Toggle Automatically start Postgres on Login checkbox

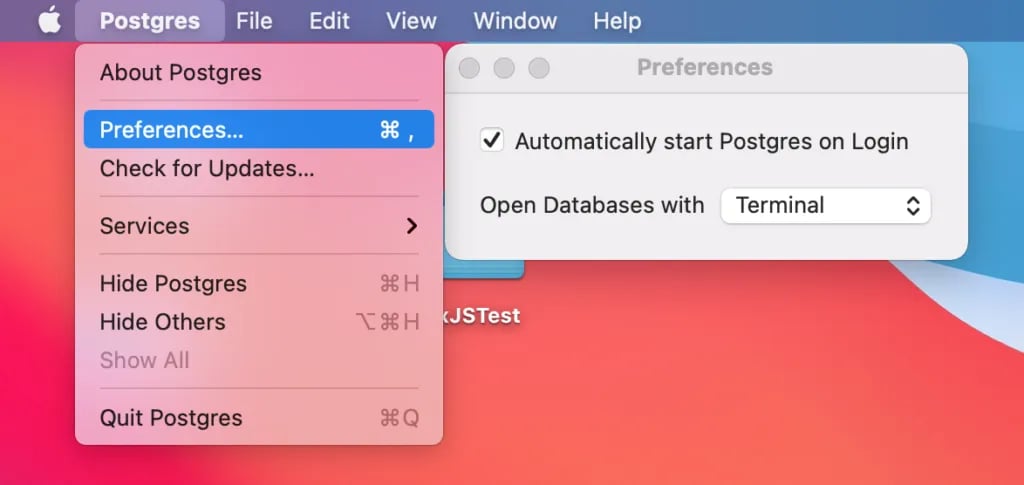[492, 141]
